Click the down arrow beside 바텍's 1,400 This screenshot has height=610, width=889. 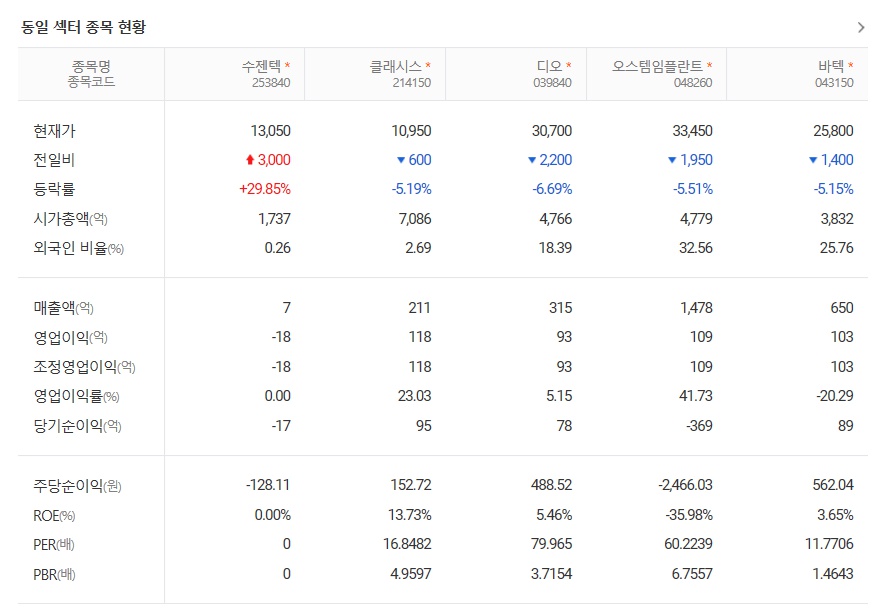tap(814, 158)
